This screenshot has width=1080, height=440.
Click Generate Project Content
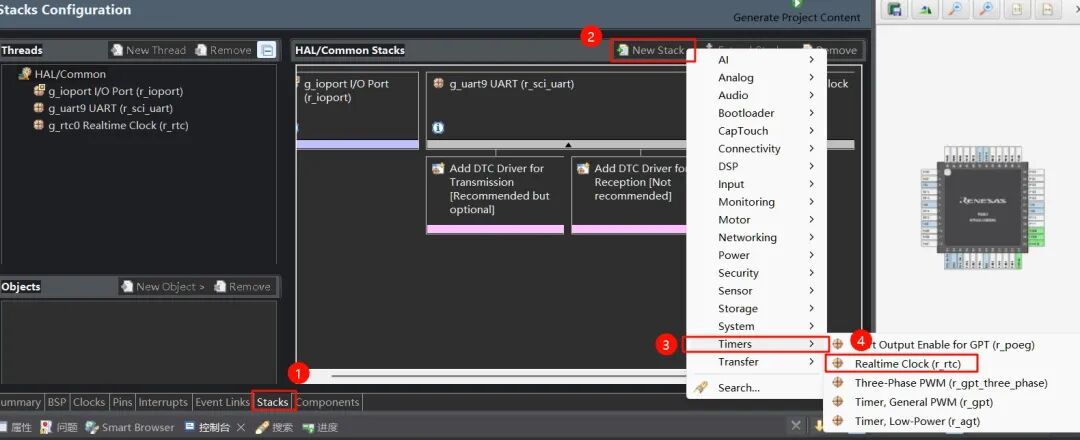point(796,17)
